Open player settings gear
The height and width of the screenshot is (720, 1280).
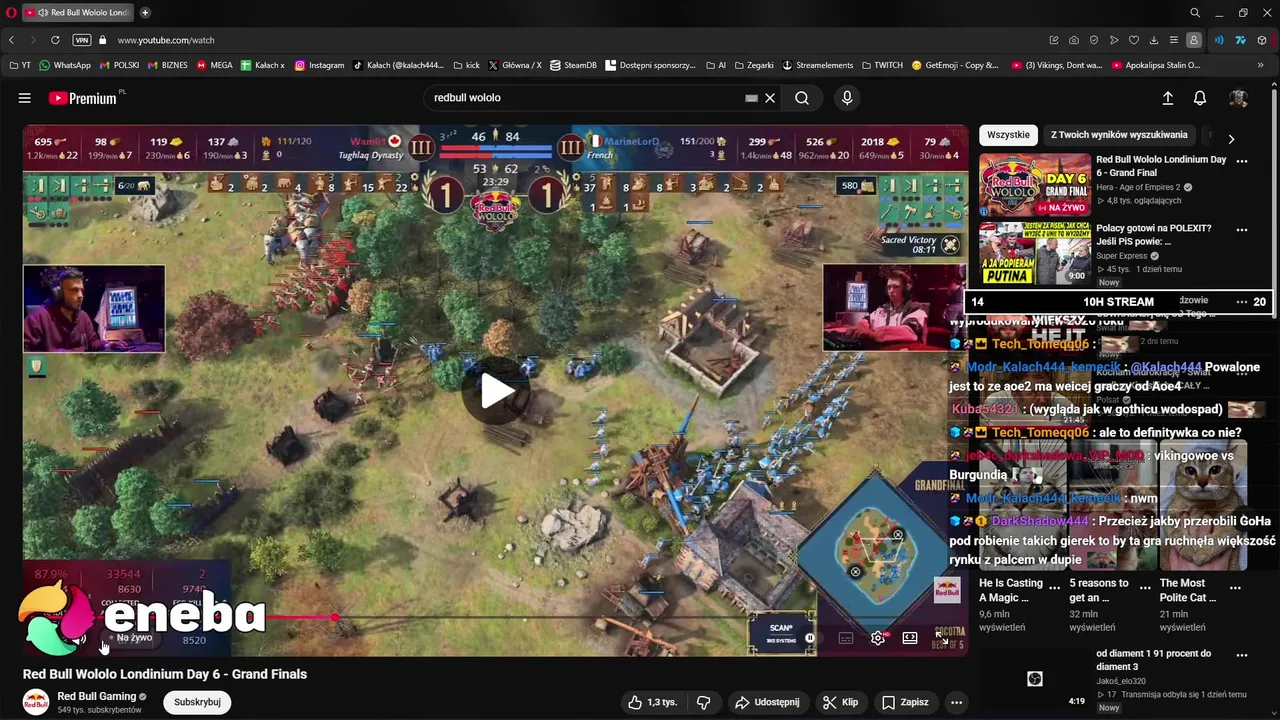[878, 638]
